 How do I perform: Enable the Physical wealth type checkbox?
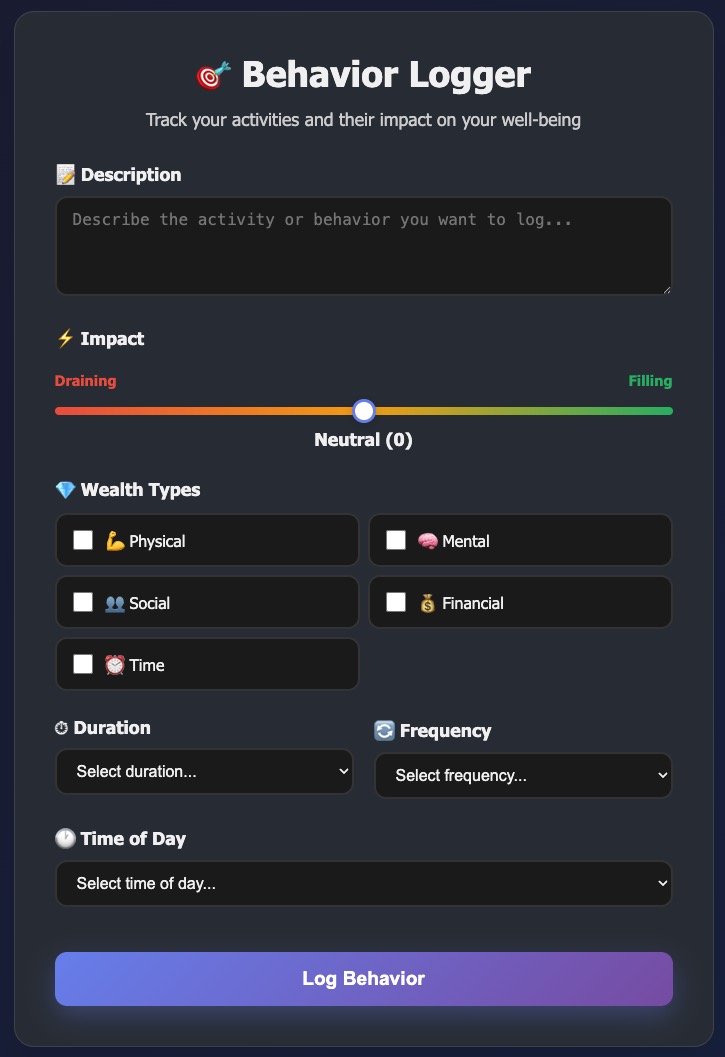(x=83, y=540)
